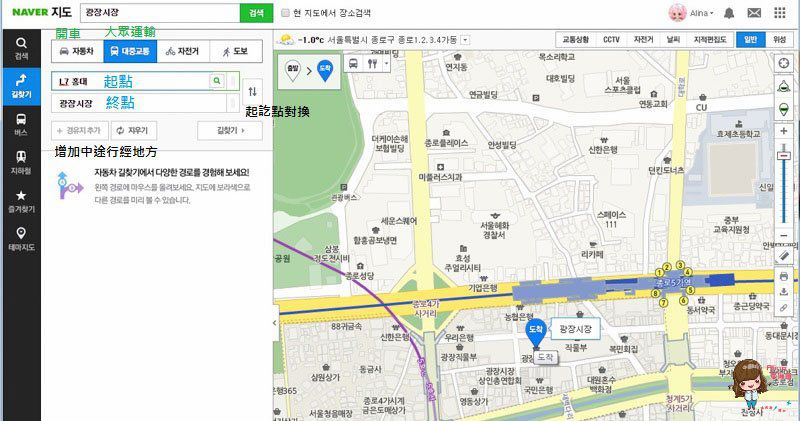Select the ruler distance-measure tool
Screen dimensions: 800x421
(784, 256)
